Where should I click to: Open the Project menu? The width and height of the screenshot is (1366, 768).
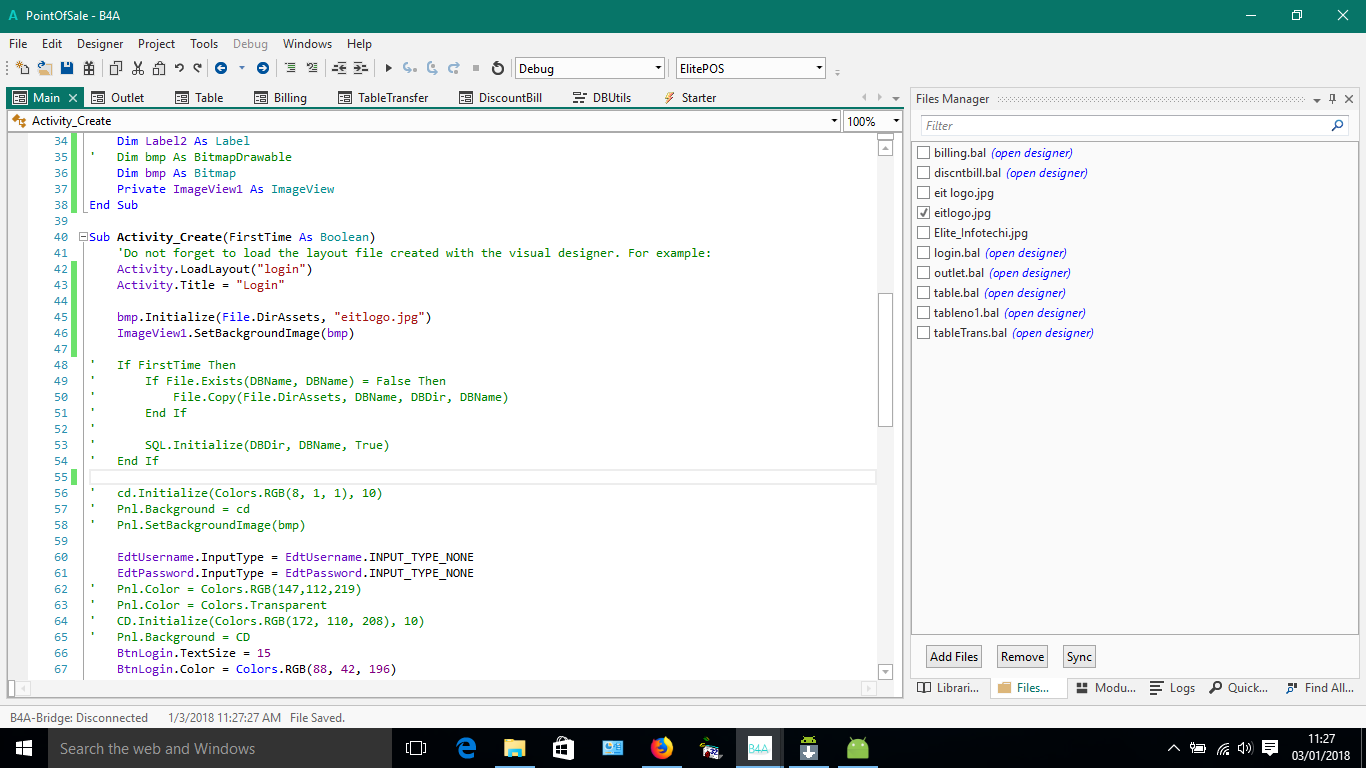156,44
